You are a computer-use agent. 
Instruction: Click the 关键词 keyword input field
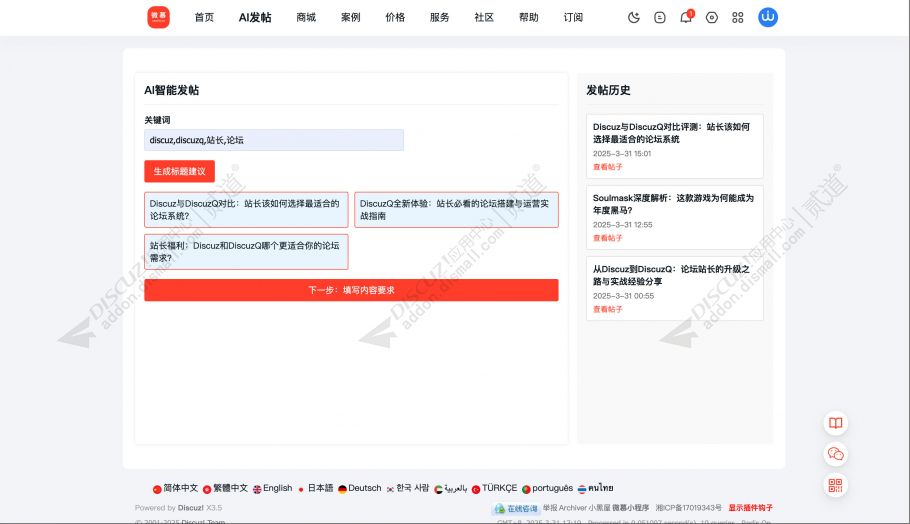tap(274, 140)
